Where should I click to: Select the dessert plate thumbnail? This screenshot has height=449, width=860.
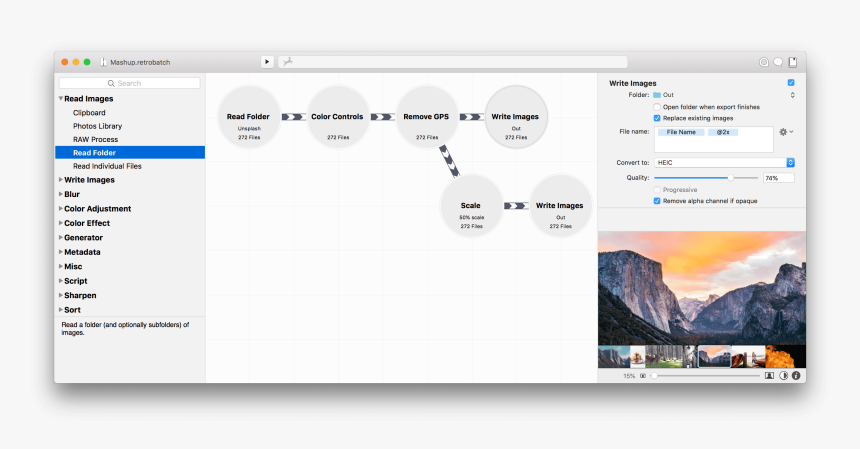click(x=637, y=356)
